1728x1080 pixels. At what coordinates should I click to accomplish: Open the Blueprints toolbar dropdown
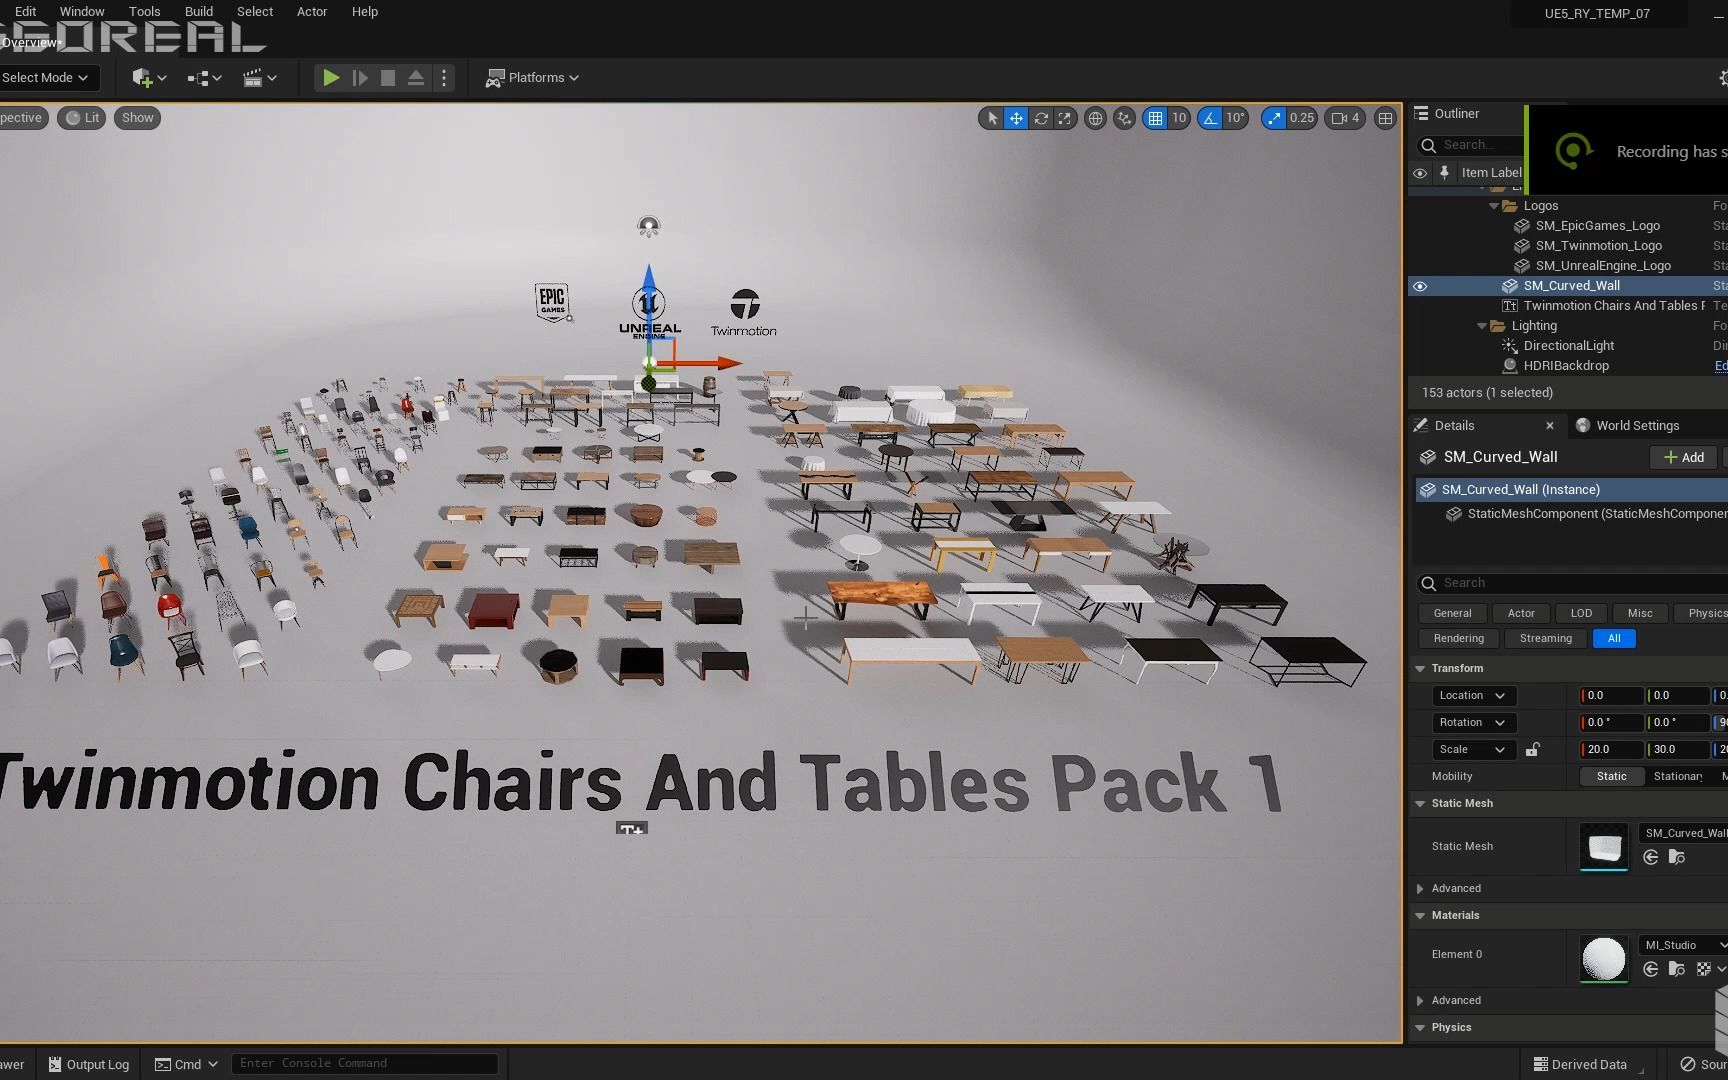(x=204, y=77)
